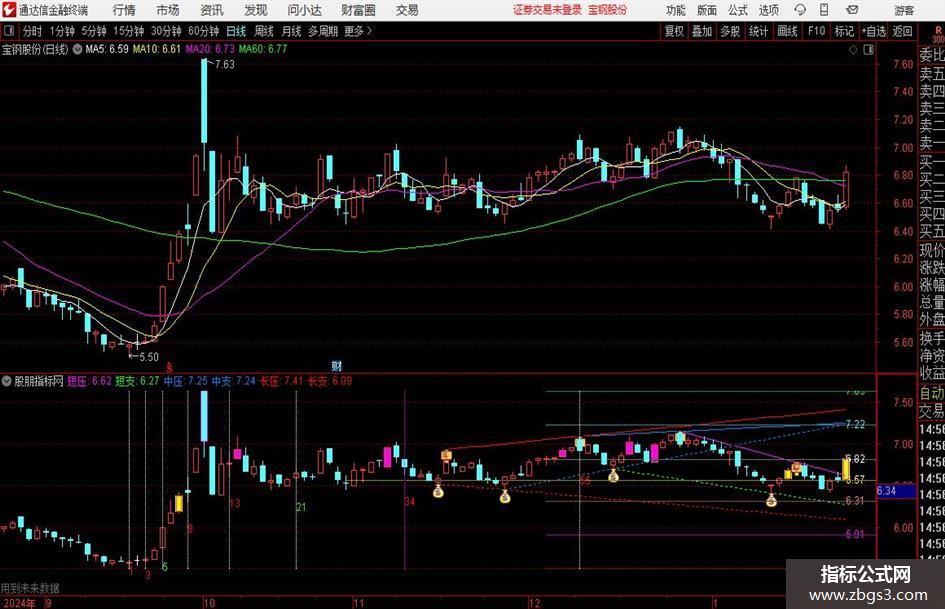Switch to 1分钟 period tab
Screen dimensions: 945x609
click(62, 31)
